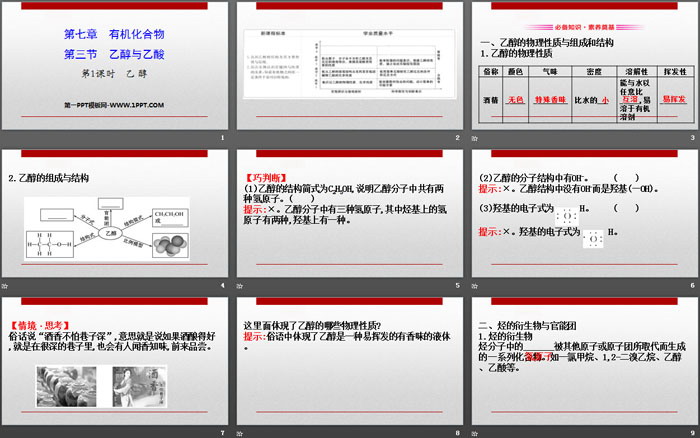Select slide 3 thumbnail about 乙醇的物理性质
This screenshot has height=438, width=700.
coord(585,66)
